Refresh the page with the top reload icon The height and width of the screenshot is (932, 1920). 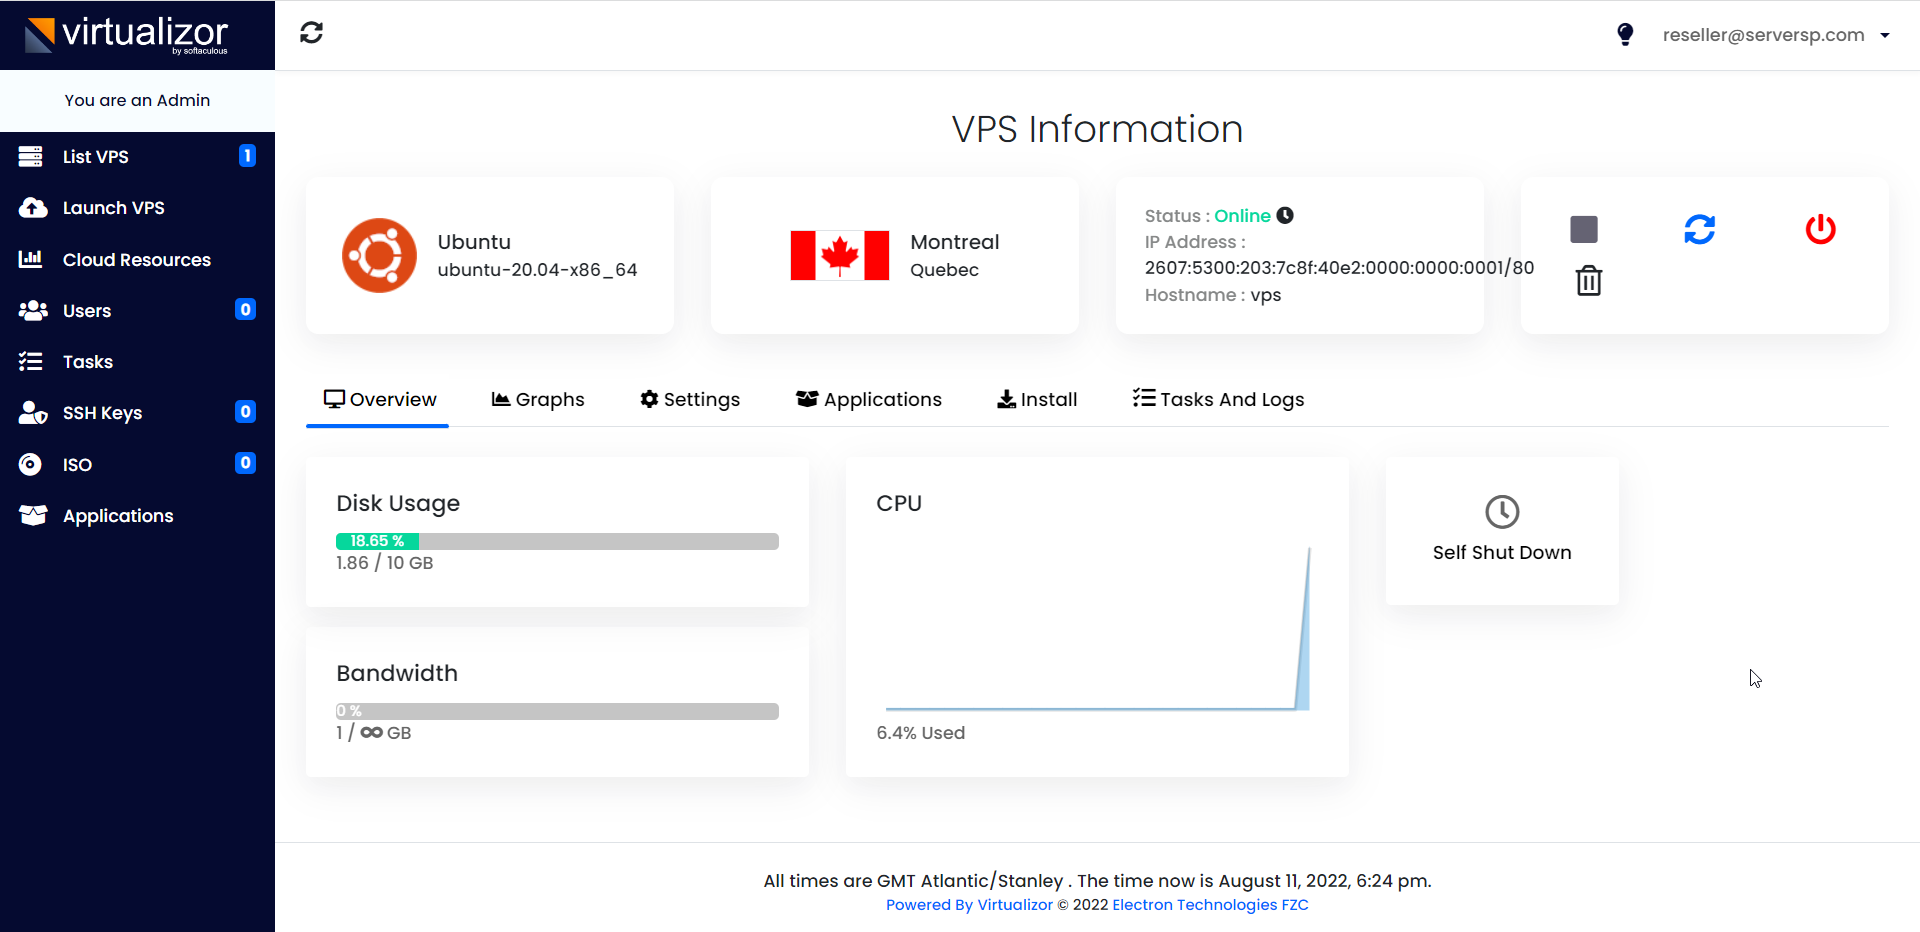311,33
